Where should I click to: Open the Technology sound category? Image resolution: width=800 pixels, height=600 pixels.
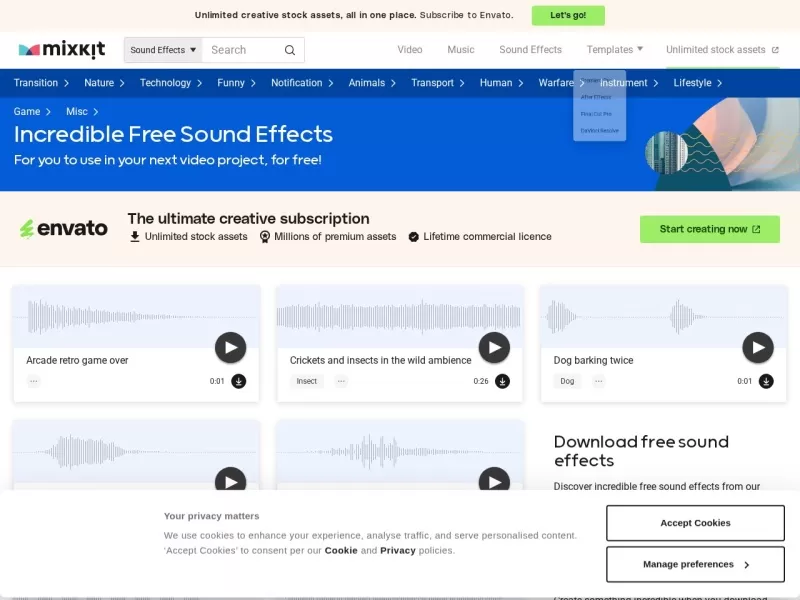pyautogui.click(x=170, y=83)
